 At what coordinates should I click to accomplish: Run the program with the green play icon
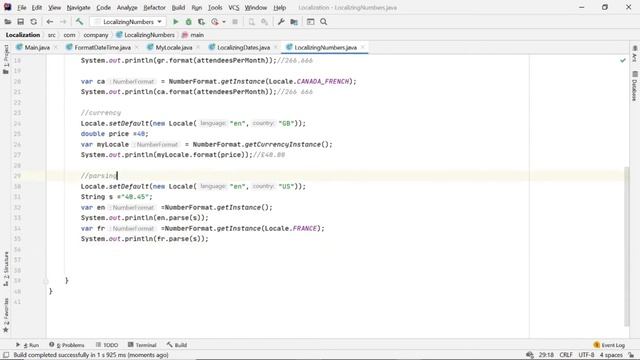coord(176,22)
